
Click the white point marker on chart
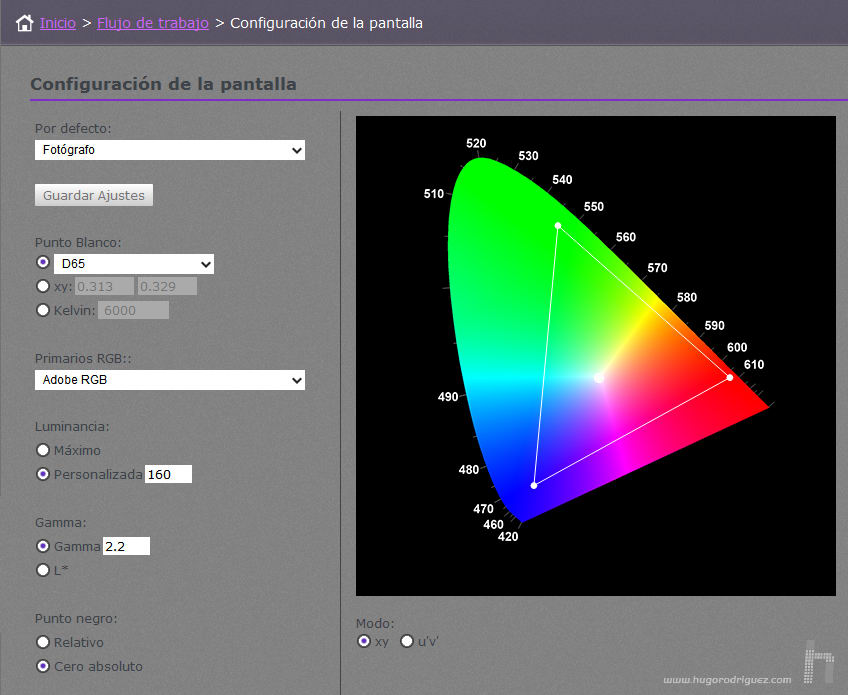click(x=599, y=378)
